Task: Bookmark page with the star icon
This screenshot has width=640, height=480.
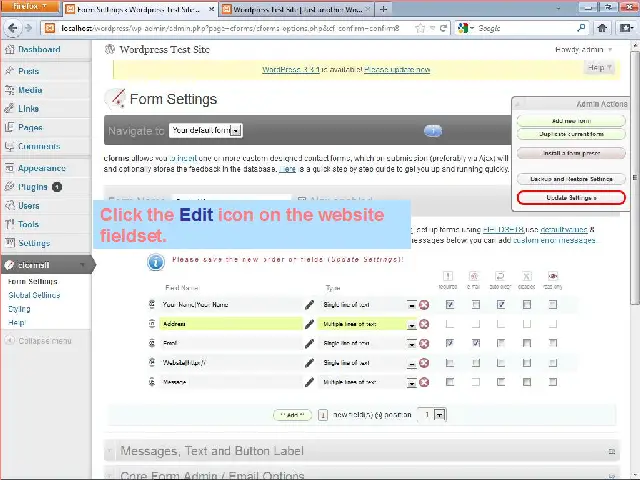Action: click(420, 28)
